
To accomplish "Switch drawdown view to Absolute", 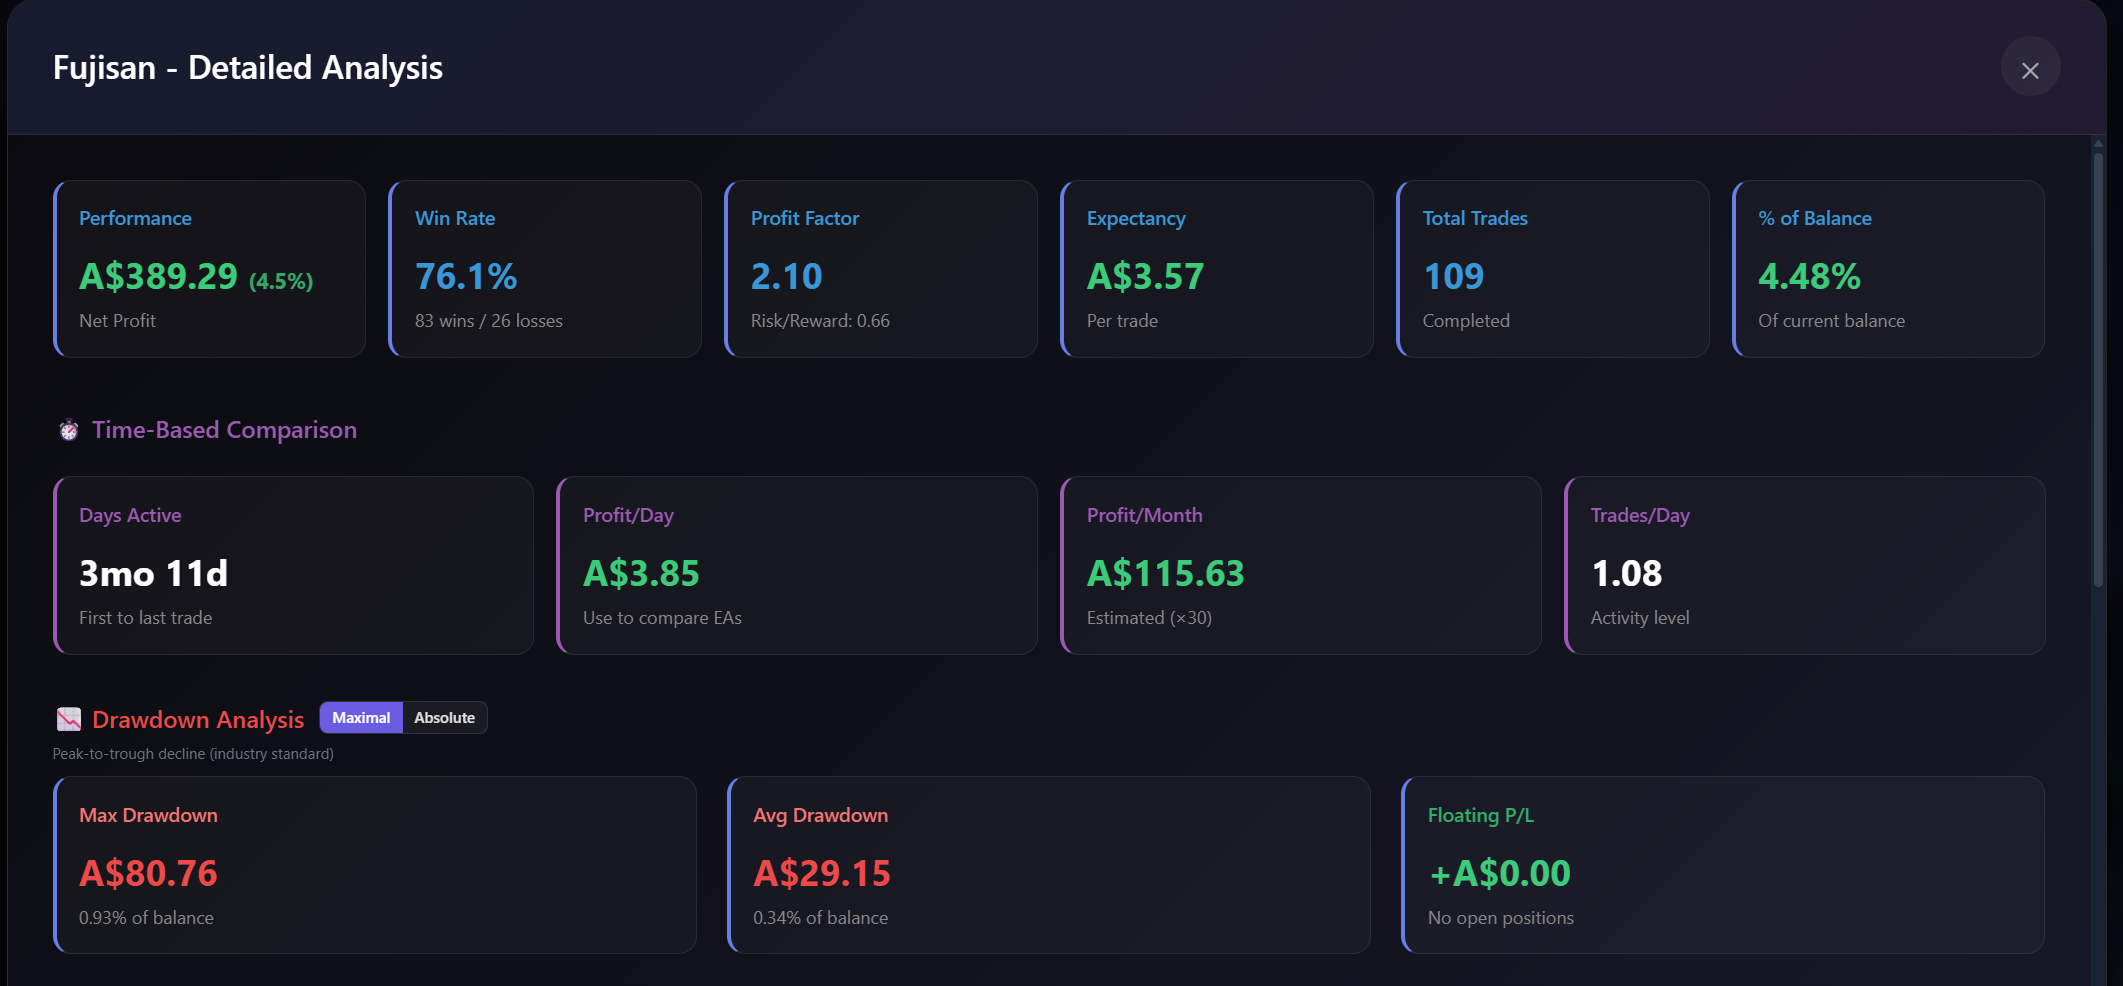I will (x=445, y=718).
